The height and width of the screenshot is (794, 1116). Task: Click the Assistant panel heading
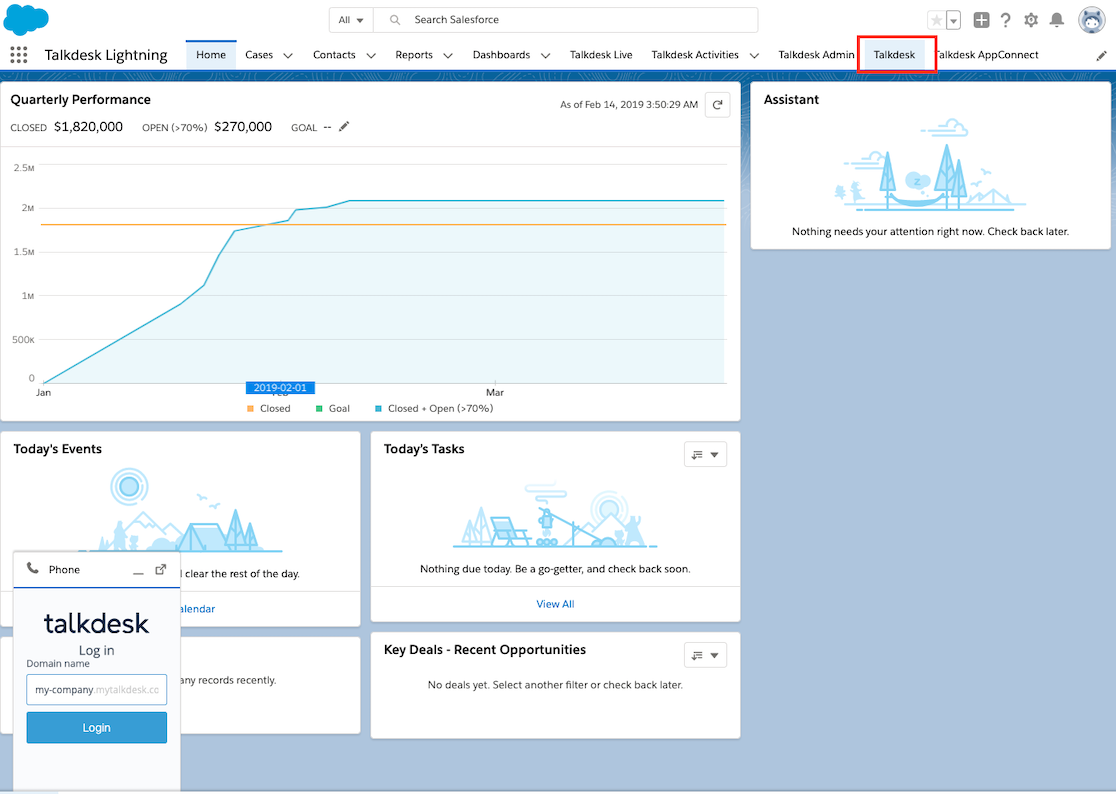(791, 100)
